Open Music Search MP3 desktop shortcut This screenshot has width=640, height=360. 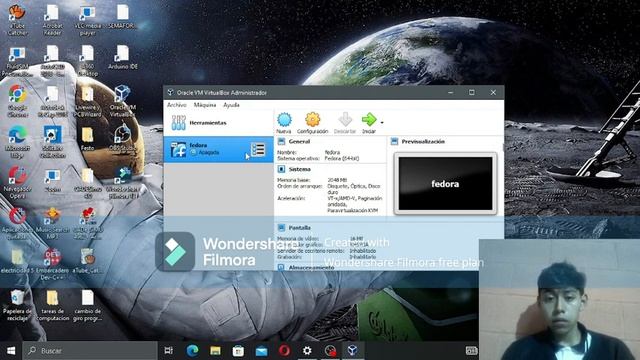pyautogui.click(x=52, y=223)
